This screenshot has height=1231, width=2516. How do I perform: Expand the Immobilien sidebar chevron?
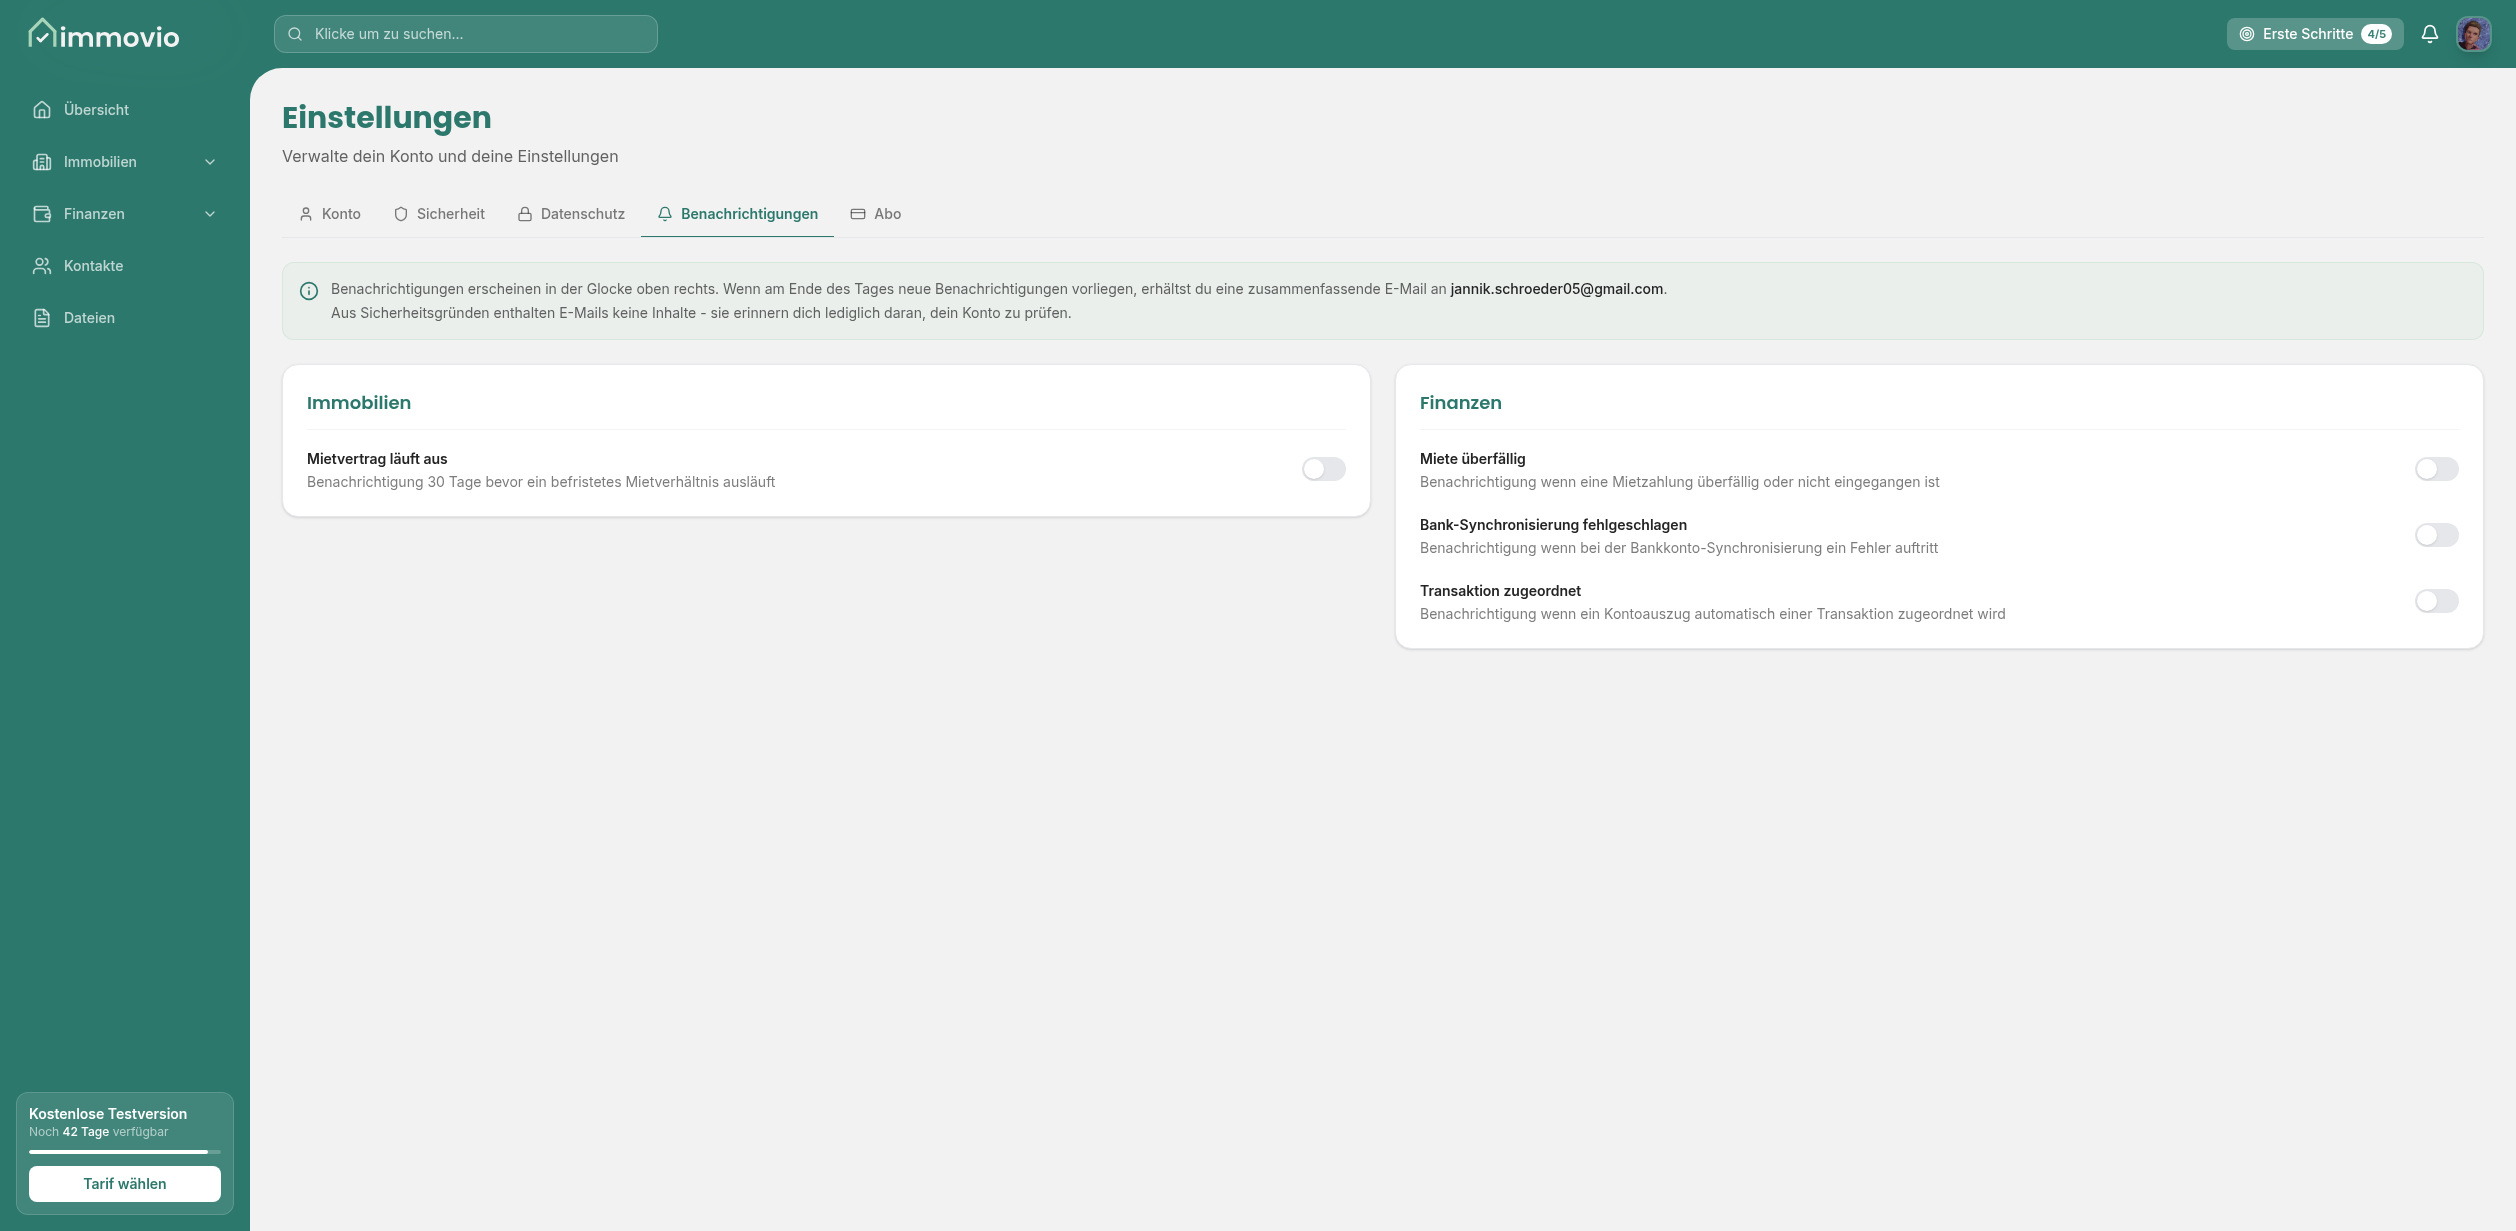(210, 162)
